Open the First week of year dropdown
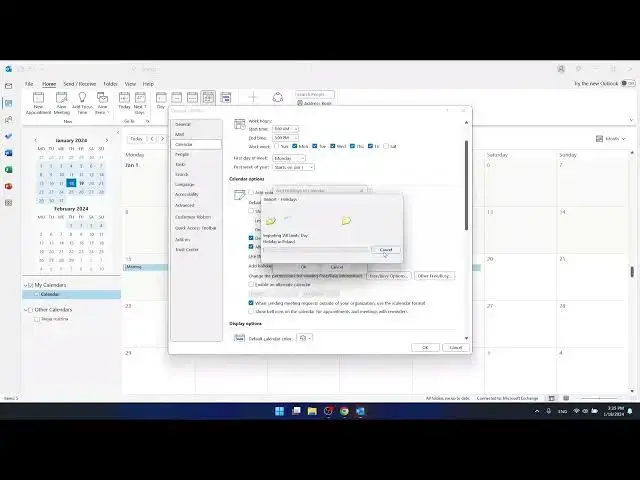Image resolution: width=640 pixels, height=480 pixels. [x=293, y=167]
